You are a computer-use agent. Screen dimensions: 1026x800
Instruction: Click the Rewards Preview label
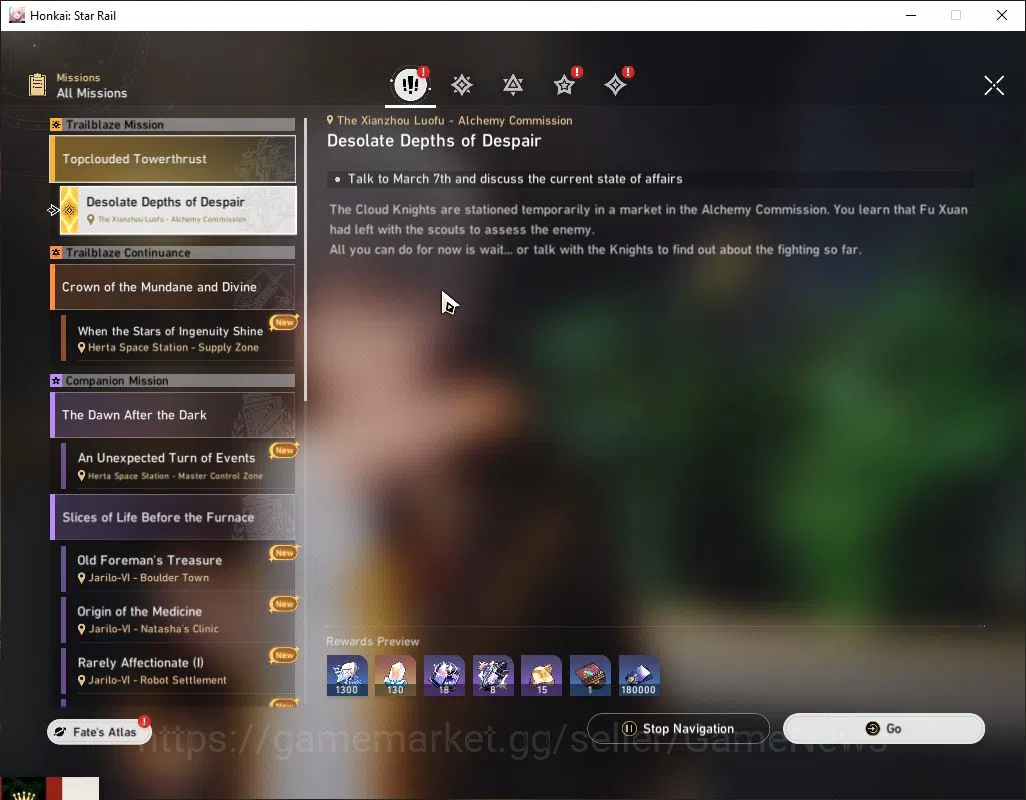[x=372, y=641]
